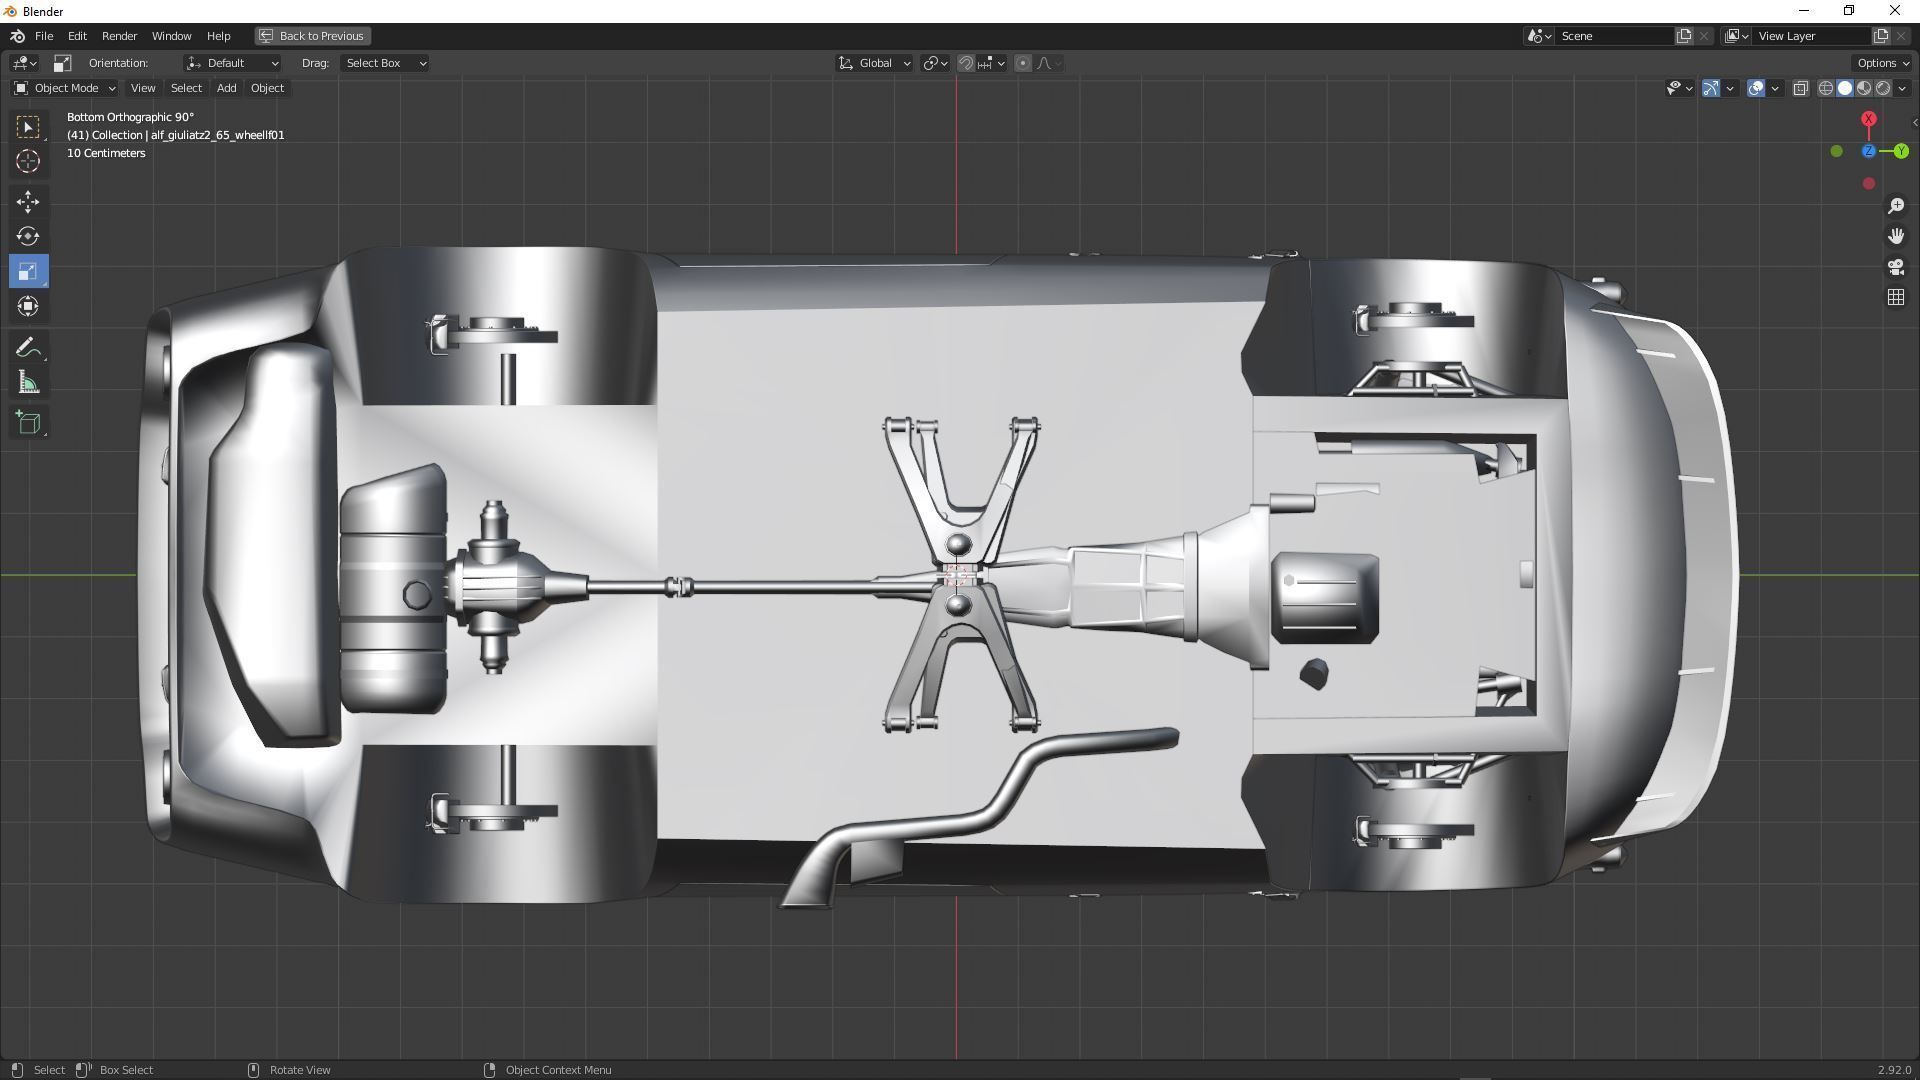The width and height of the screenshot is (1920, 1080).
Task: Click the camera view icon
Action: click(1895, 267)
